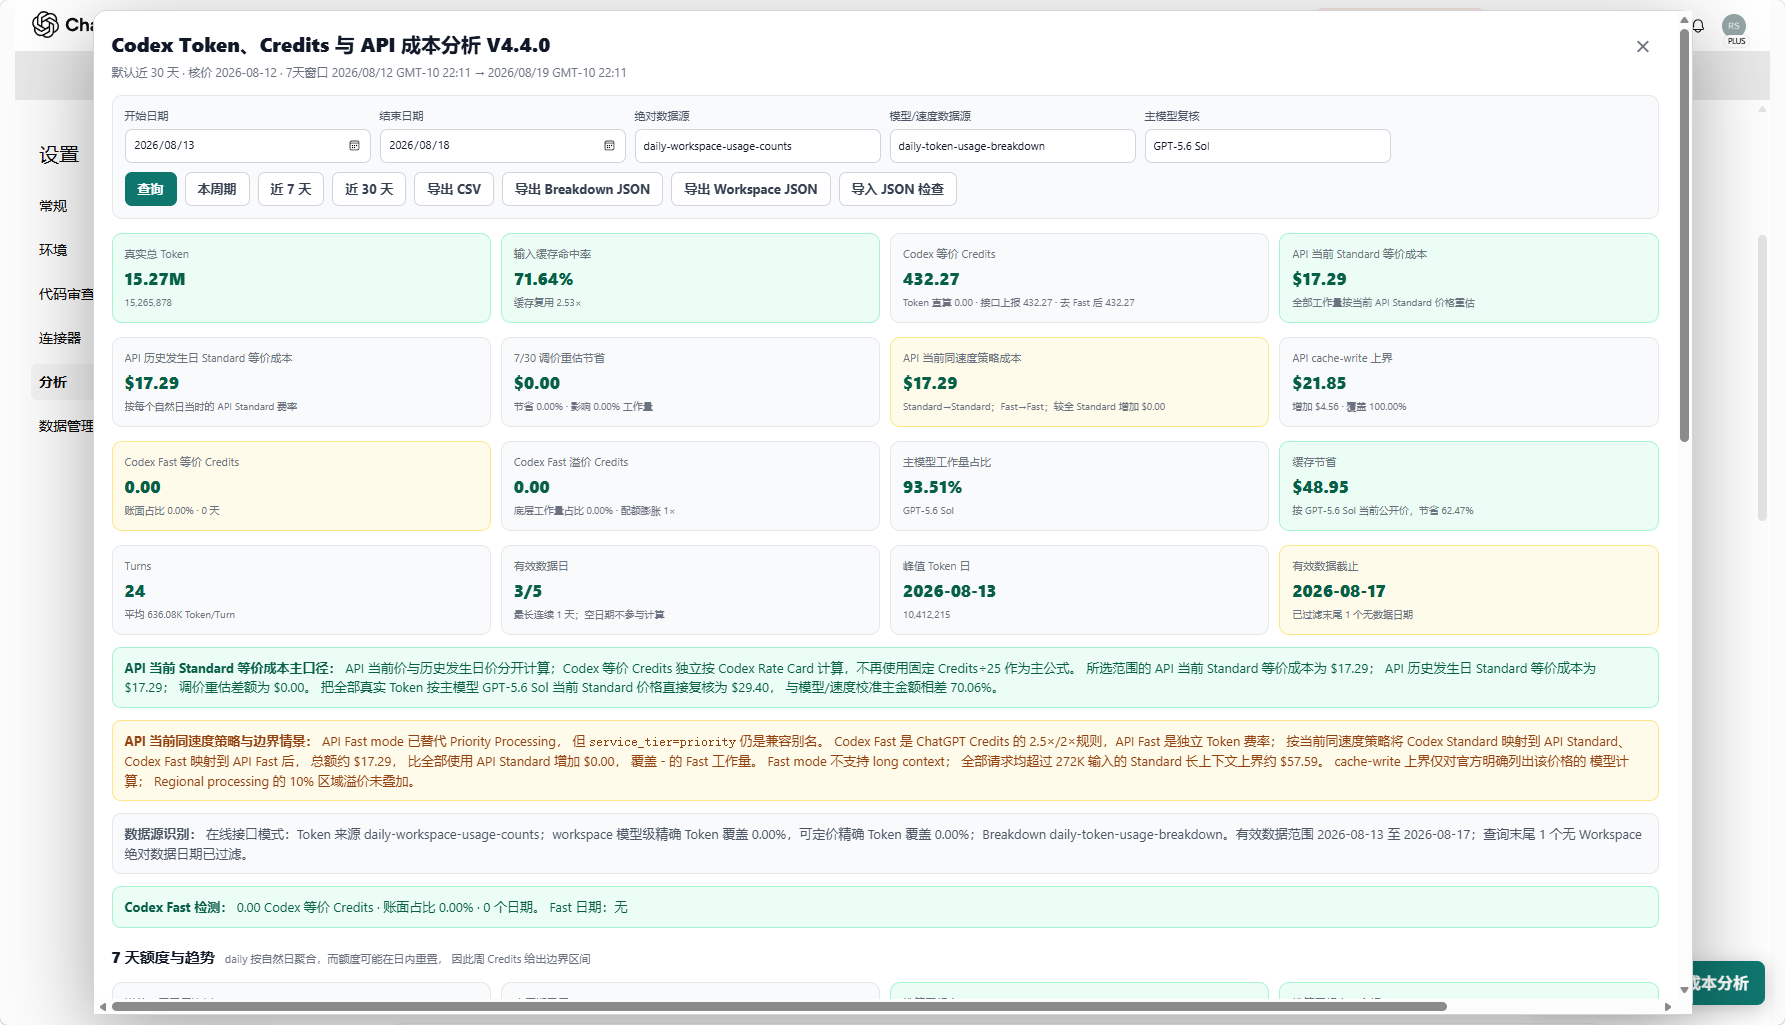The height and width of the screenshot is (1025, 1785).
Task: Open the 连接器 settings section
Action: 60,338
